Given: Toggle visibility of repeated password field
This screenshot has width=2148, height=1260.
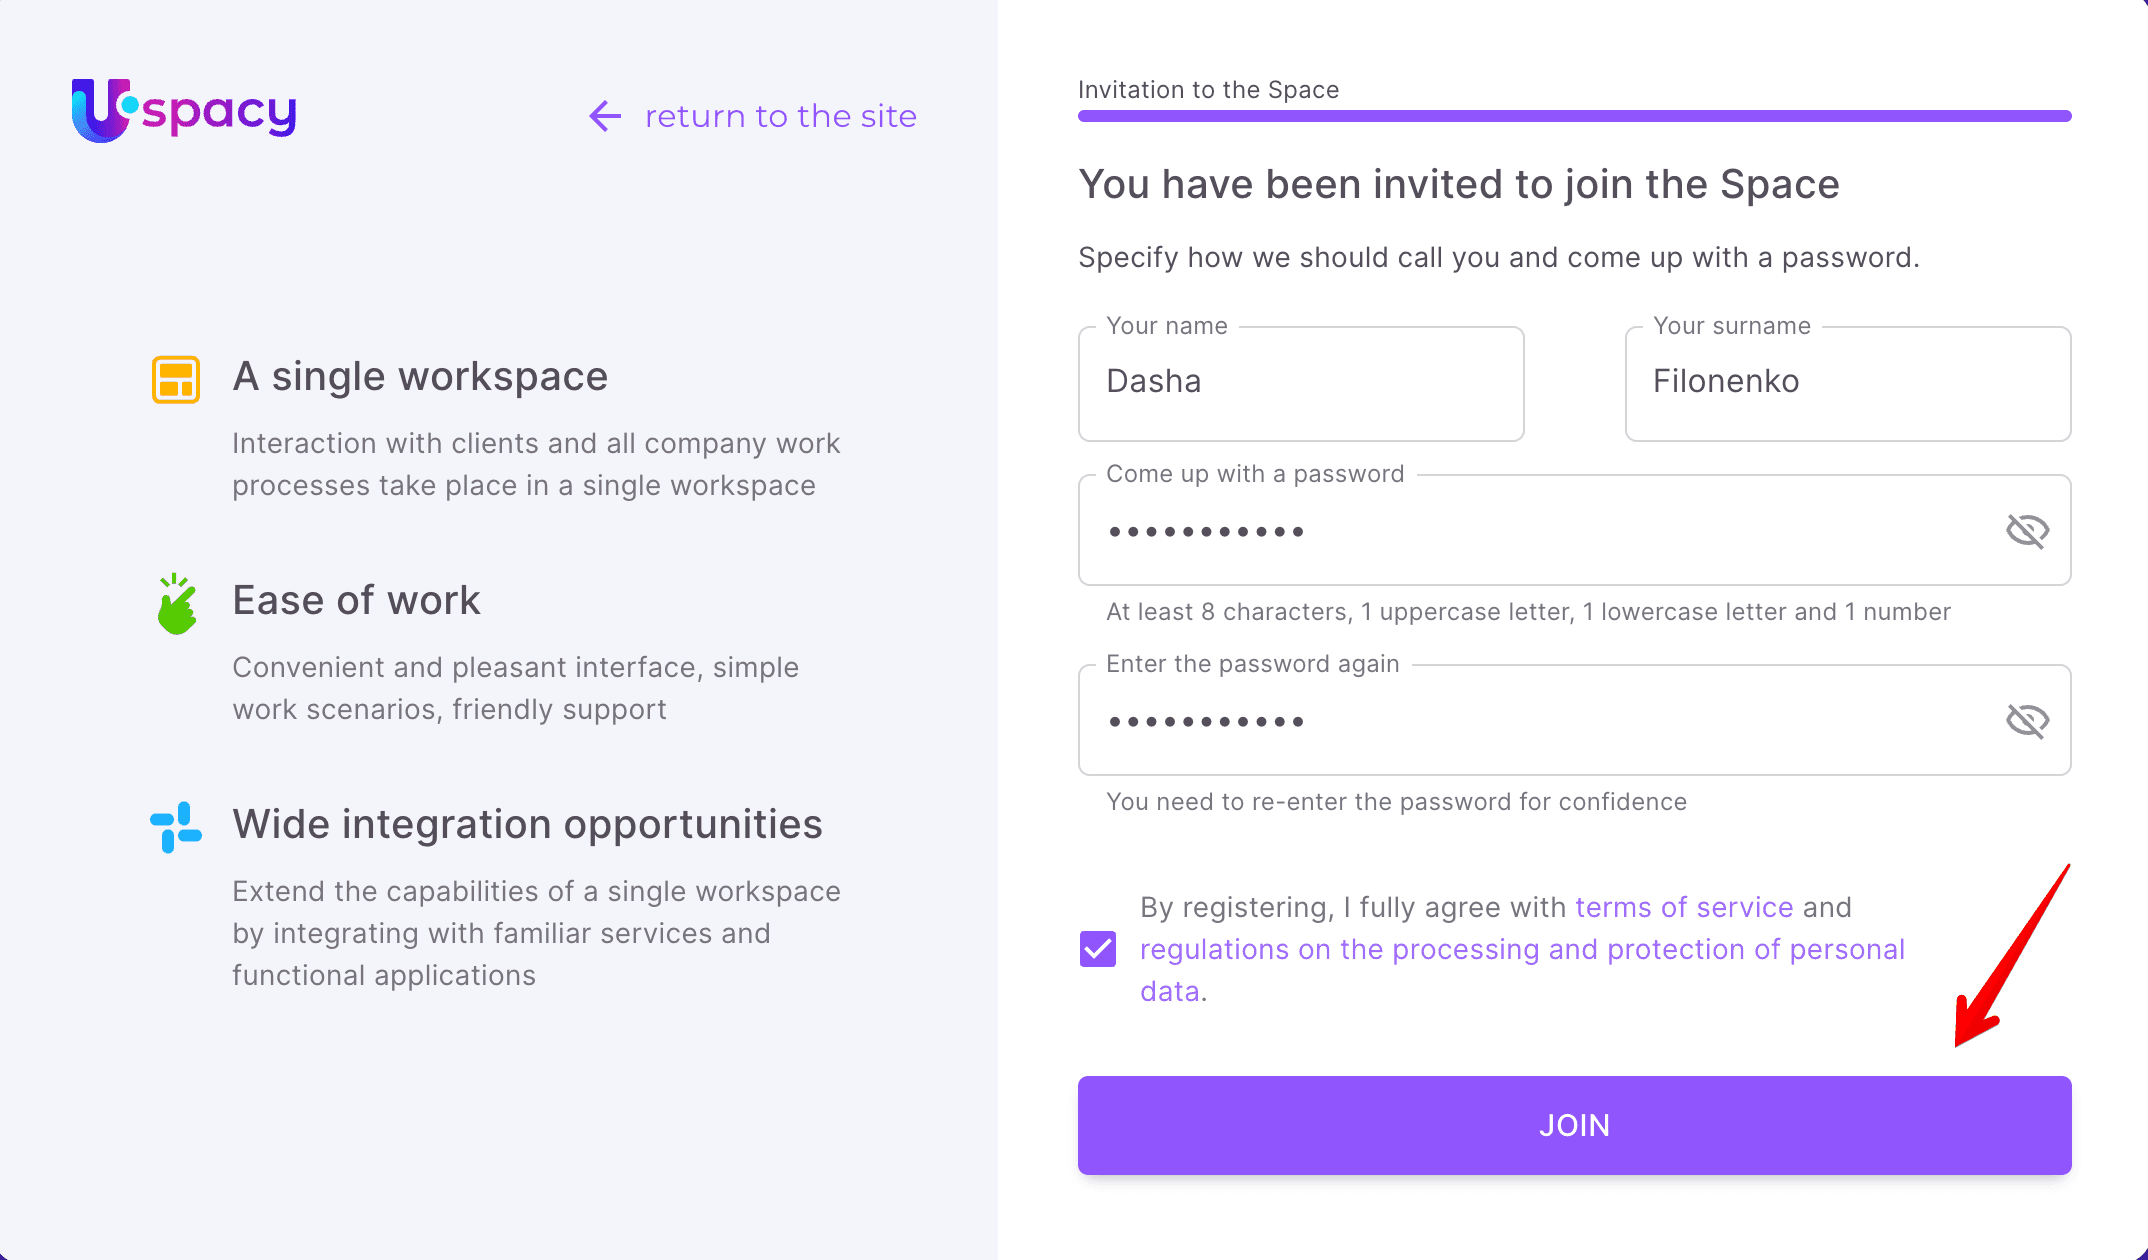Looking at the screenshot, I should click(x=2027, y=721).
